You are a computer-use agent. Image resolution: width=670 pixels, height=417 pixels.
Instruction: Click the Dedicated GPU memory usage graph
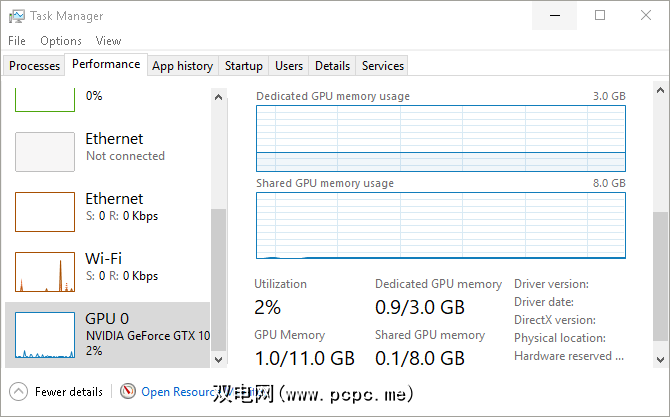point(441,139)
